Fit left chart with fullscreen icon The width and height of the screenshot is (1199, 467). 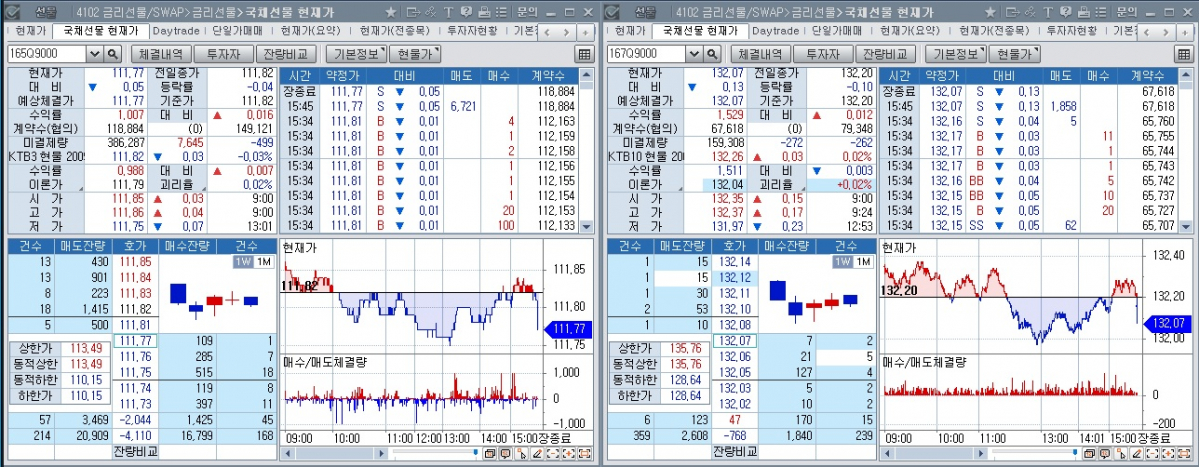[585, 454]
